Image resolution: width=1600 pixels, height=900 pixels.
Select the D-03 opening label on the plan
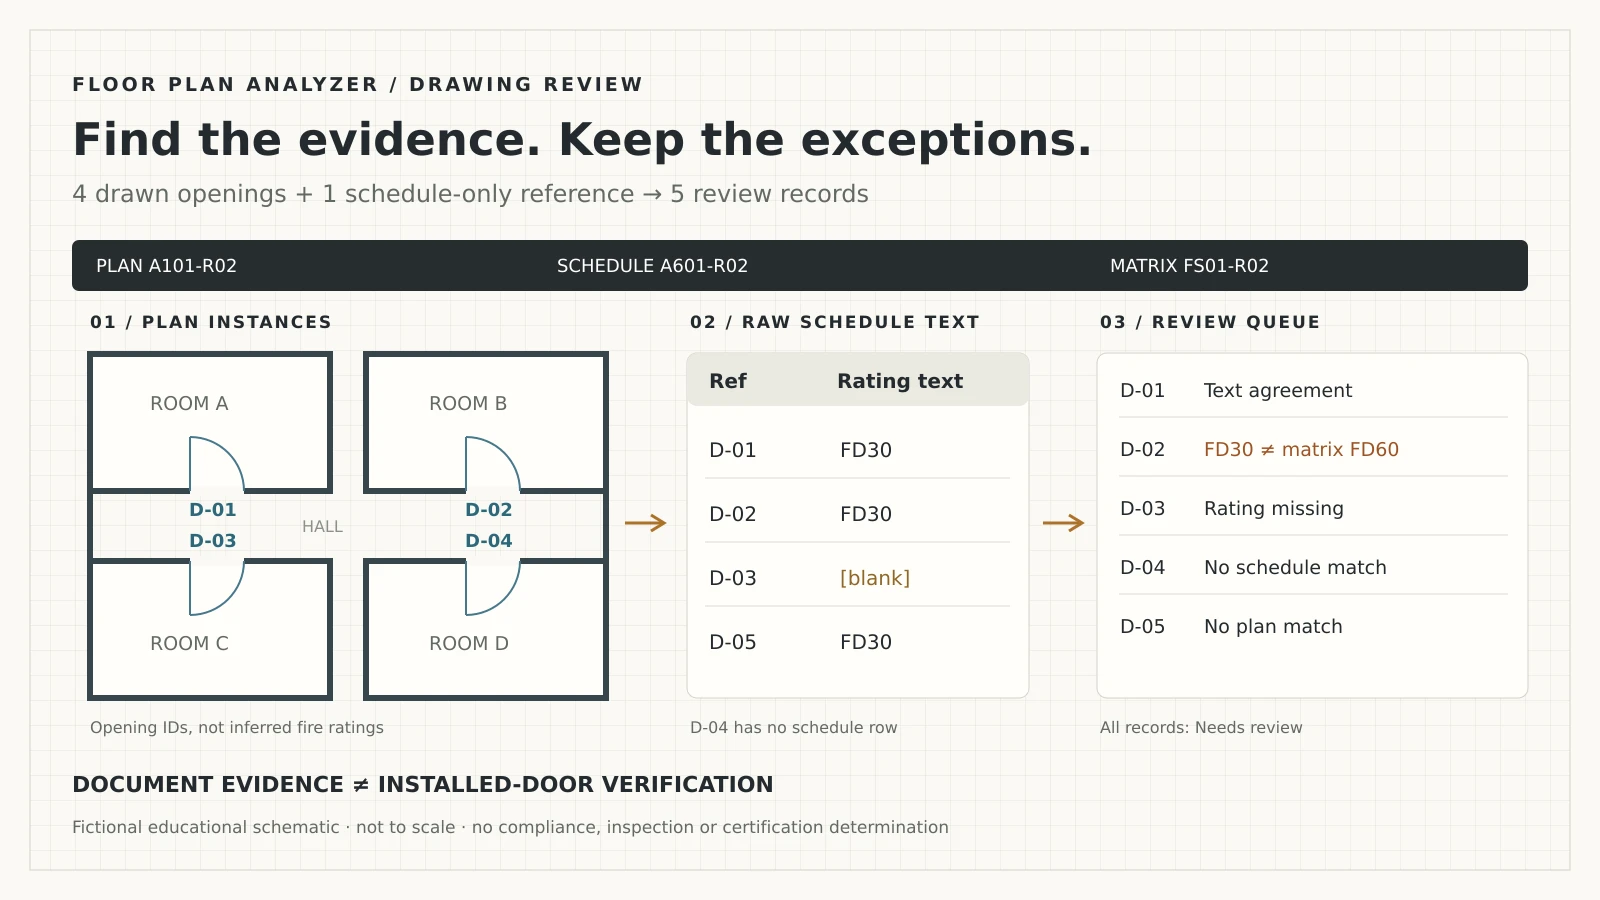pos(213,541)
